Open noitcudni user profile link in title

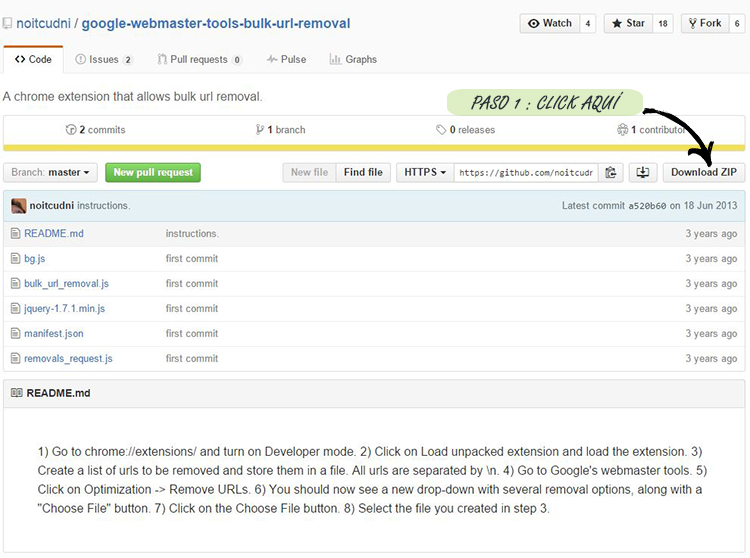tap(44, 23)
